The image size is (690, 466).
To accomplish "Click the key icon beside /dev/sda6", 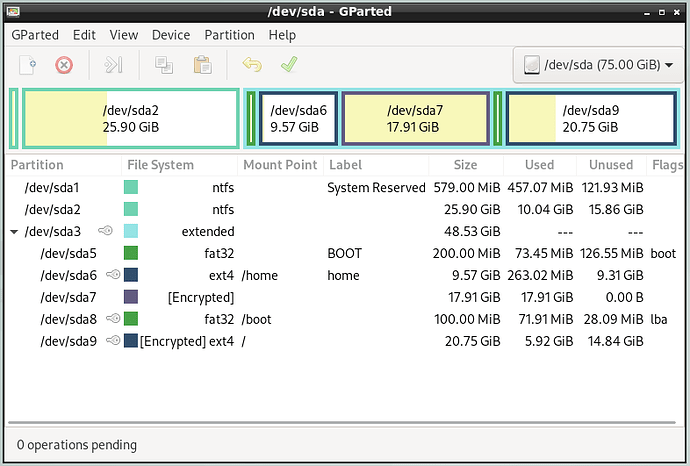I will [x=113, y=275].
